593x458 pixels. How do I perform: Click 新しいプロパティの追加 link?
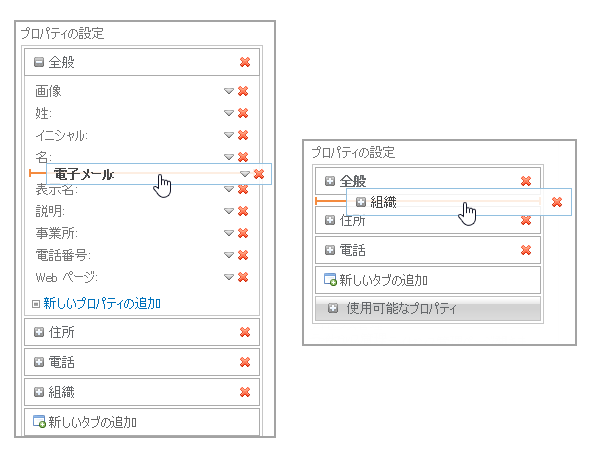pyautogui.click(x=102, y=303)
